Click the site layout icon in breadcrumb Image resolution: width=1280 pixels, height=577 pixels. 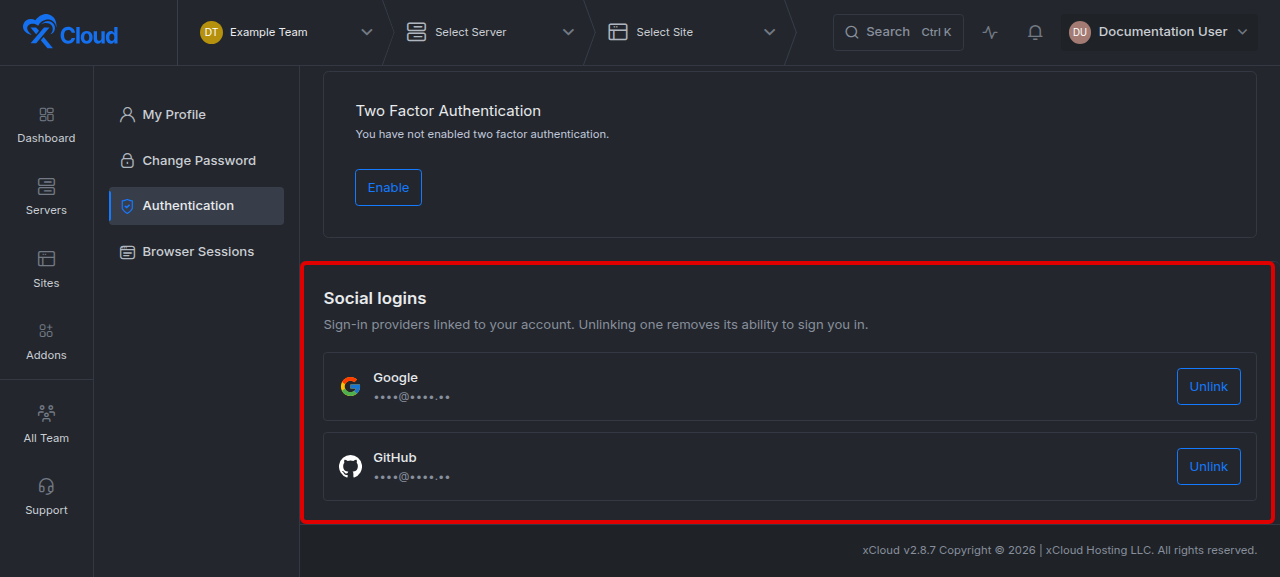(x=618, y=32)
